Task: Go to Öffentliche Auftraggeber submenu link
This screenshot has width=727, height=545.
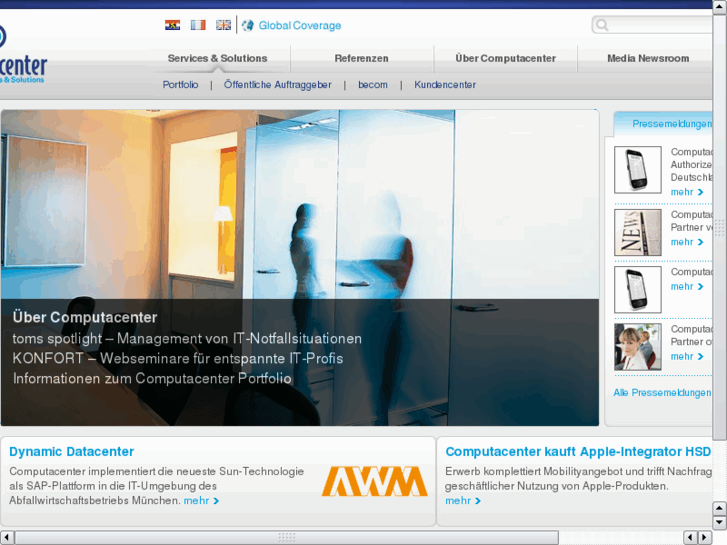Action: tap(278, 85)
